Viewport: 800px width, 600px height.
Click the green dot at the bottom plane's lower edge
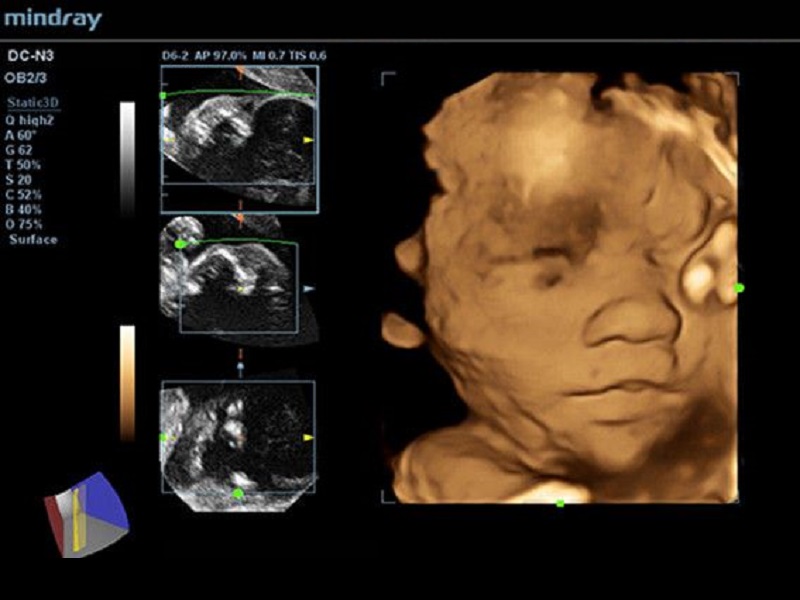(238, 493)
